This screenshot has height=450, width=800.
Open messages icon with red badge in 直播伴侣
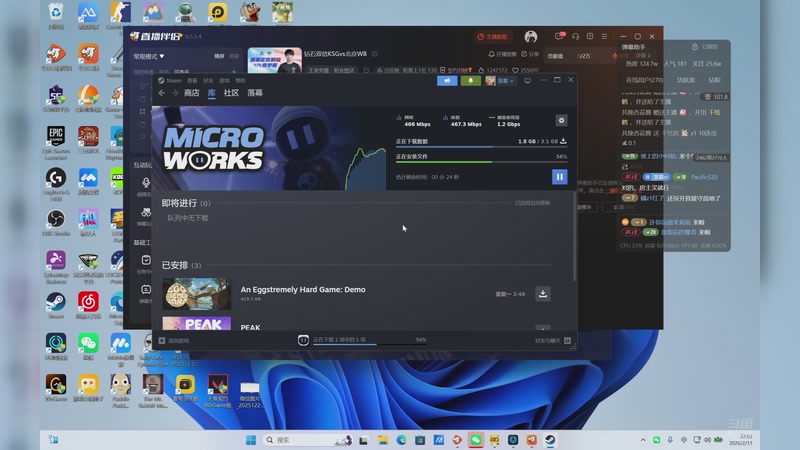coord(559,36)
